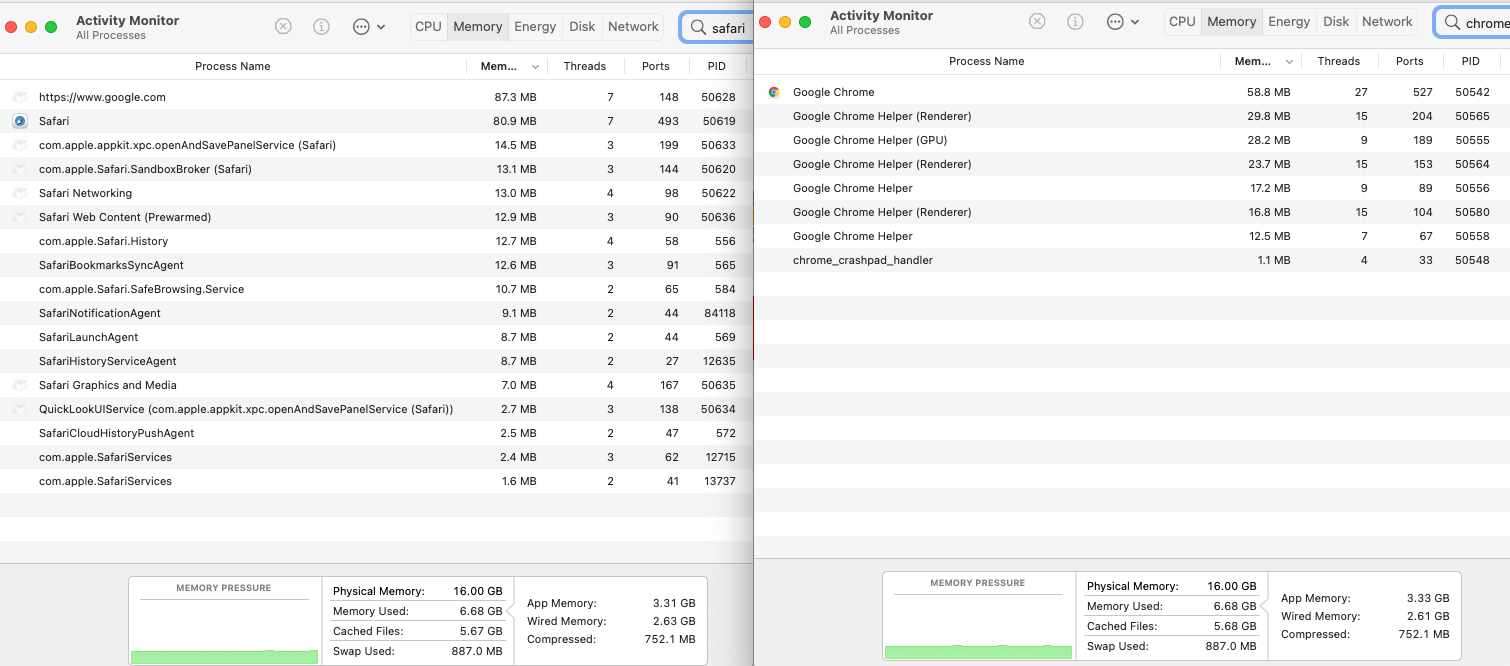Select the com.apple.Safari.SafeBrowsing.Service row

tap(376, 289)
